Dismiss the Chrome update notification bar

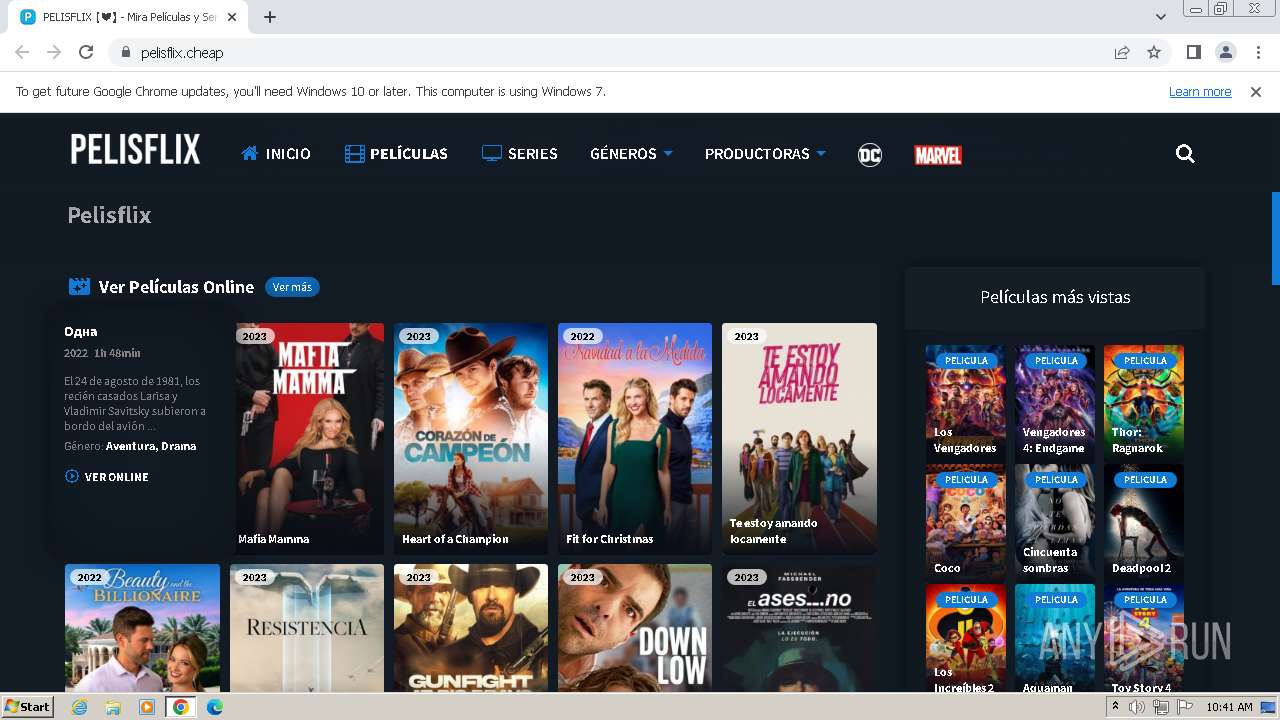tap(1256, 92)
